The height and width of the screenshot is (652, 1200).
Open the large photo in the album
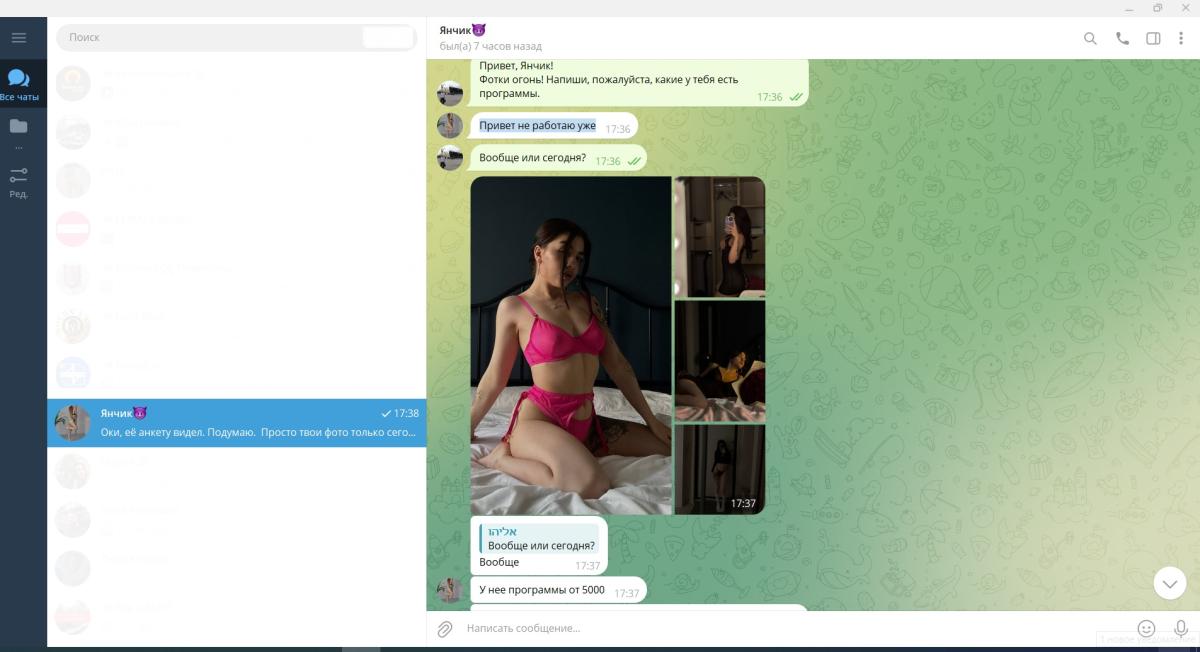tap(571, 346)
